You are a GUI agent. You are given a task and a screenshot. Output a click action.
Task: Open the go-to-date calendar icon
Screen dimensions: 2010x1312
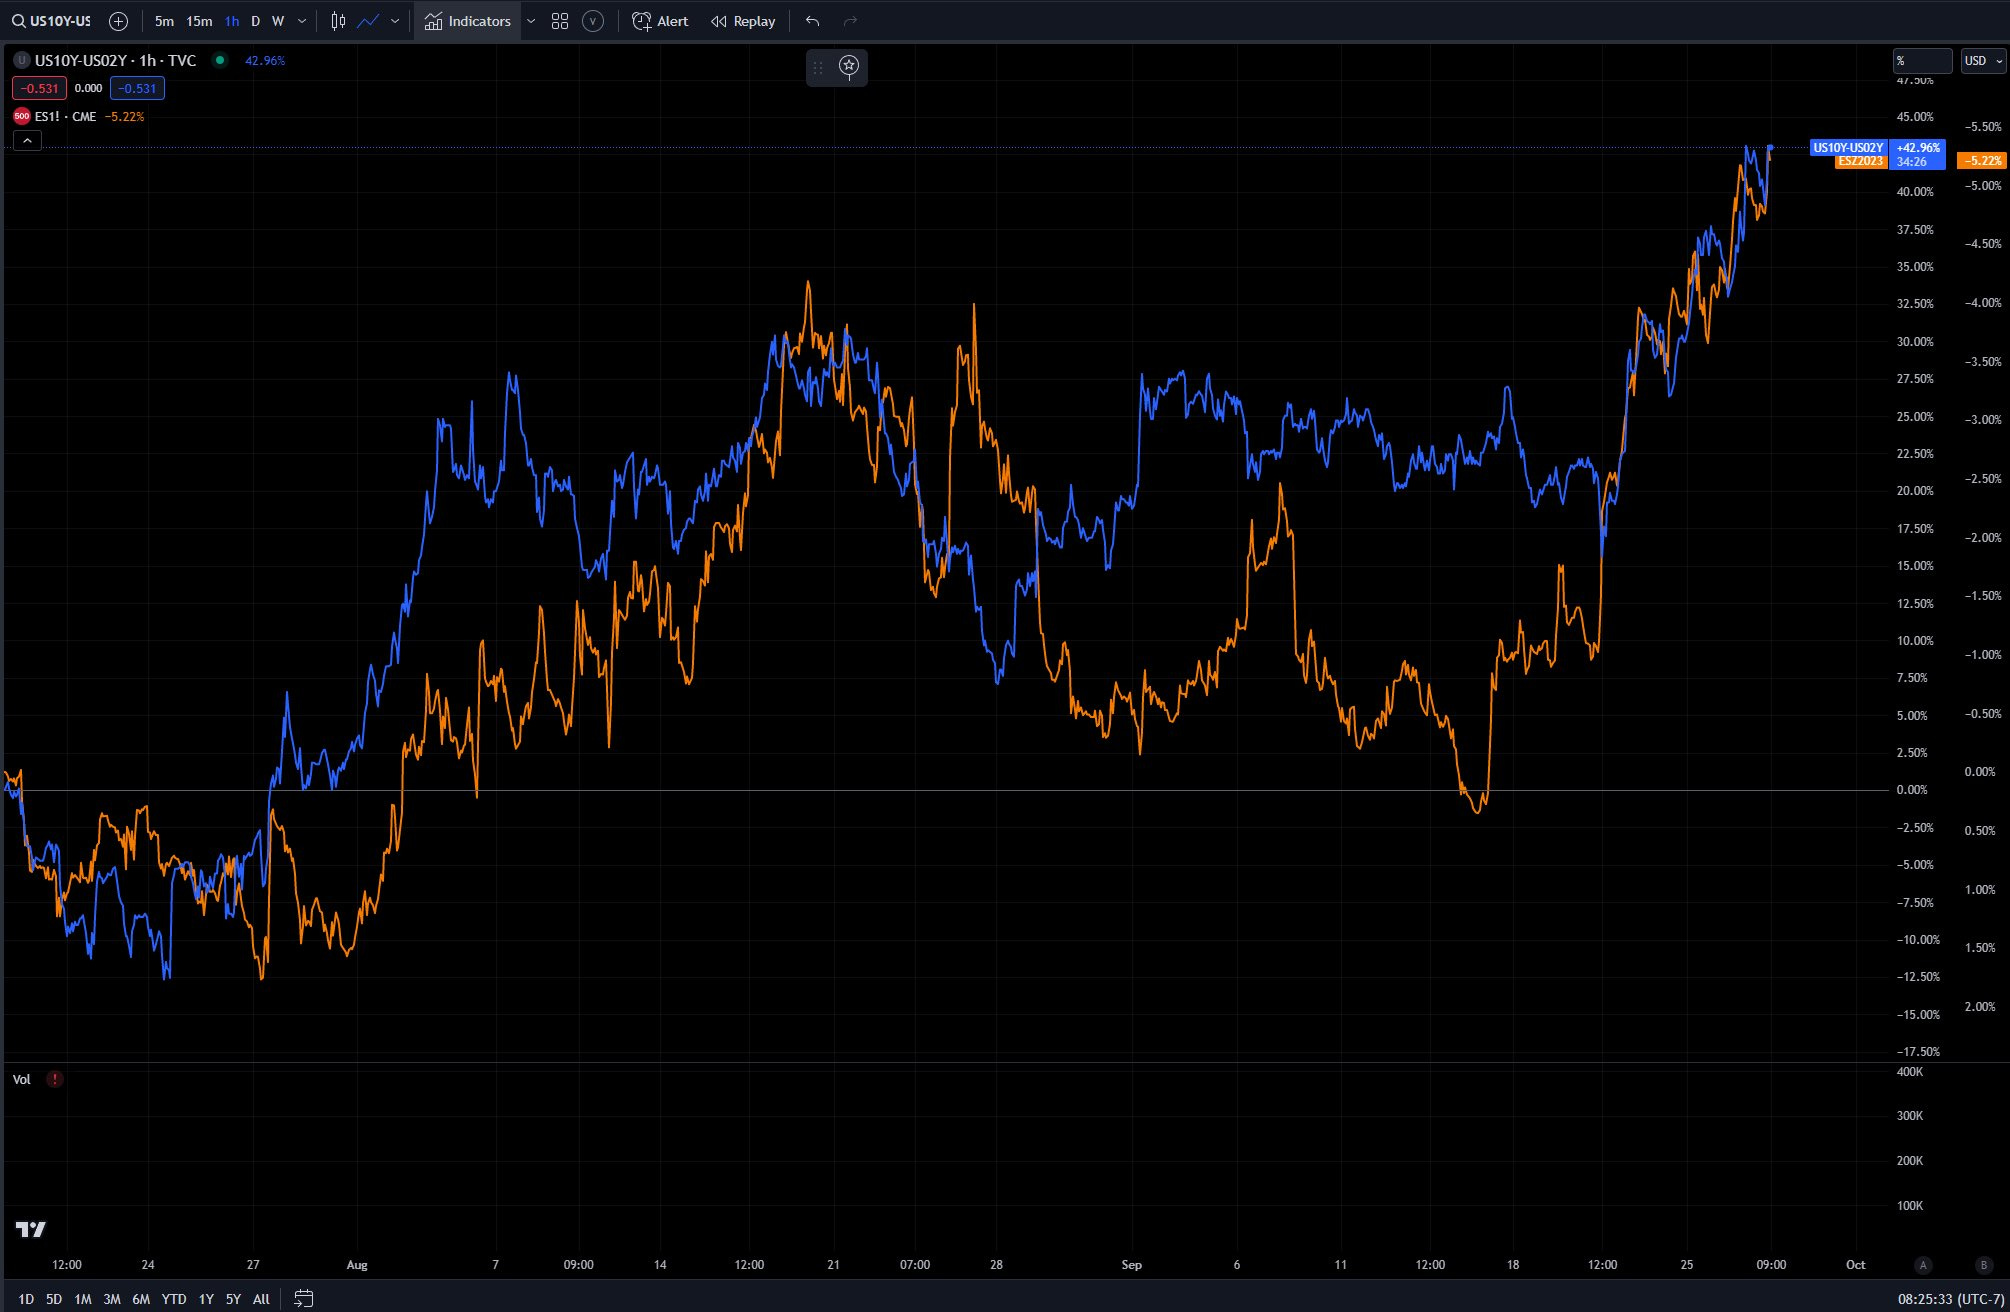pyautogui.click(x=304, y=1299)
